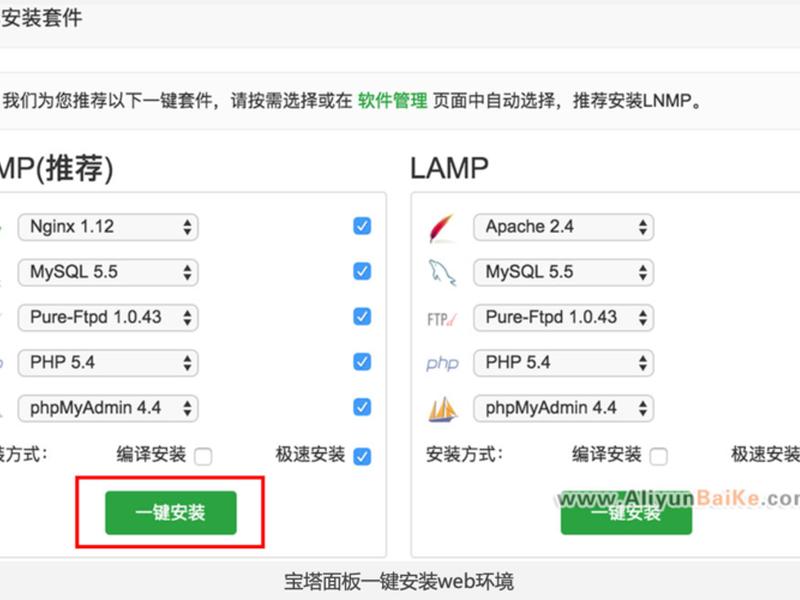This screenshot has width=800, height=600.
Task: Open LNMP MySQL 5.5 version dropdown
Action: coord(108,272)
